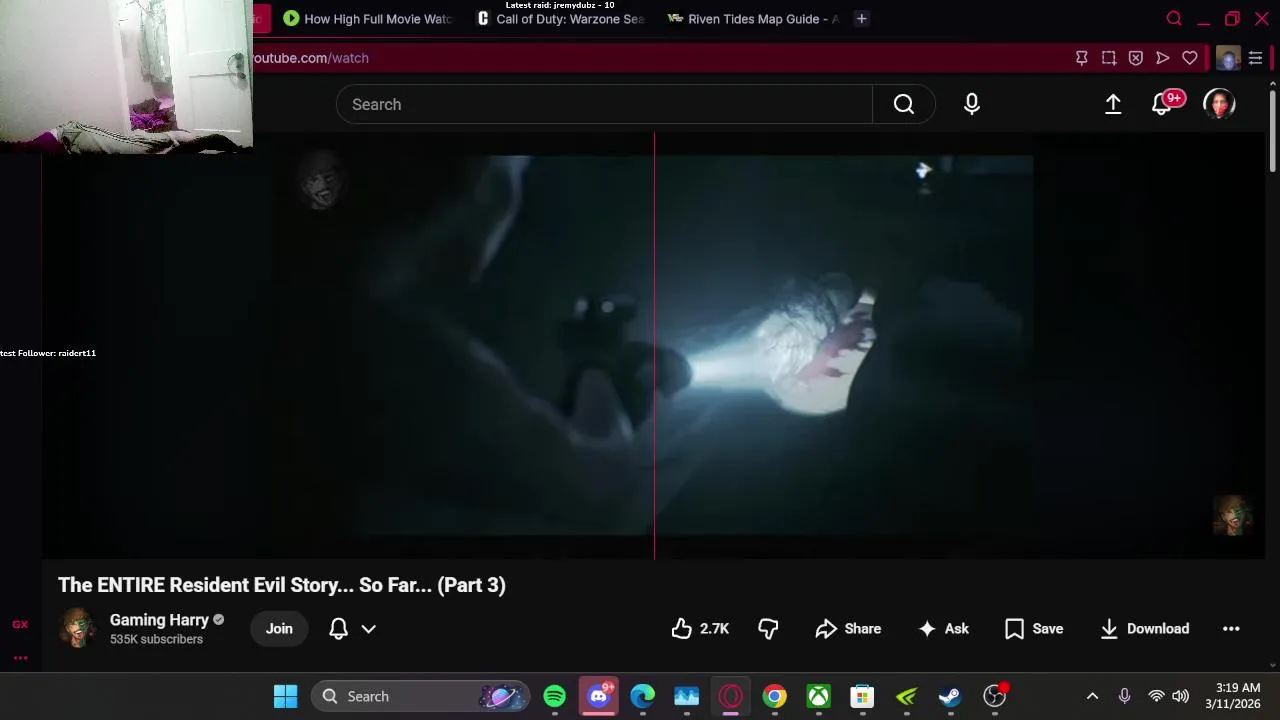Open YouTube notifications bell with 9+ badge
Screen dimensions: 1280x720
point(1162,104)
